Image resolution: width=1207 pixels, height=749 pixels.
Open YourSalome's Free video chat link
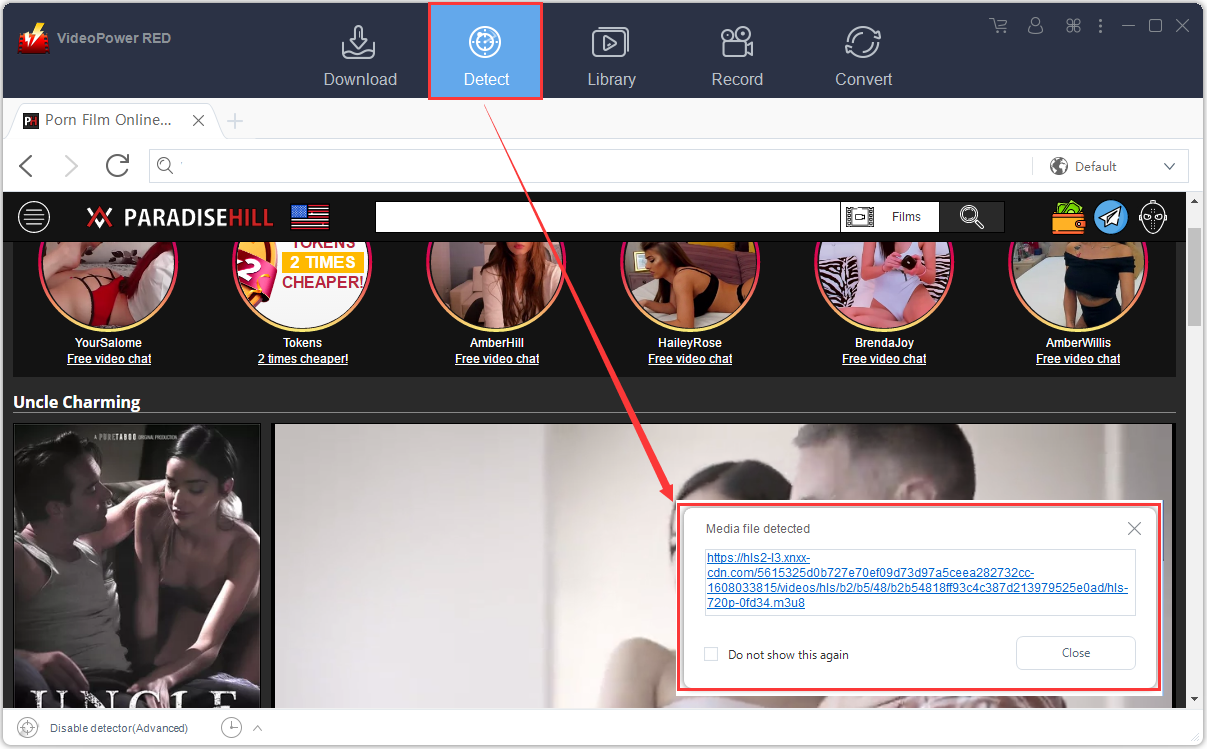[109, 359]
